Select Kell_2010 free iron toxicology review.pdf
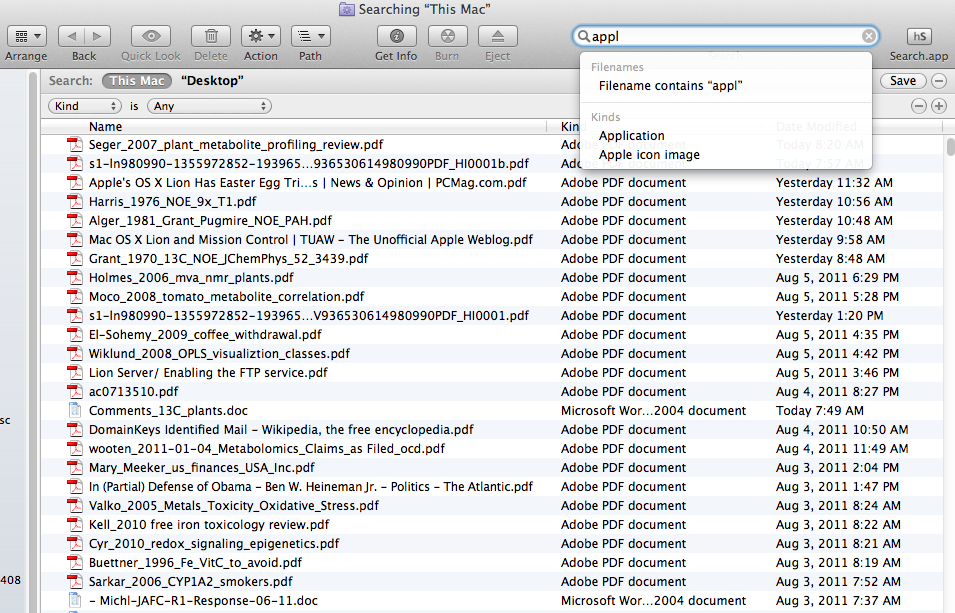The width and height of the screenshot is (955, 613). click(x=209, y=525)
